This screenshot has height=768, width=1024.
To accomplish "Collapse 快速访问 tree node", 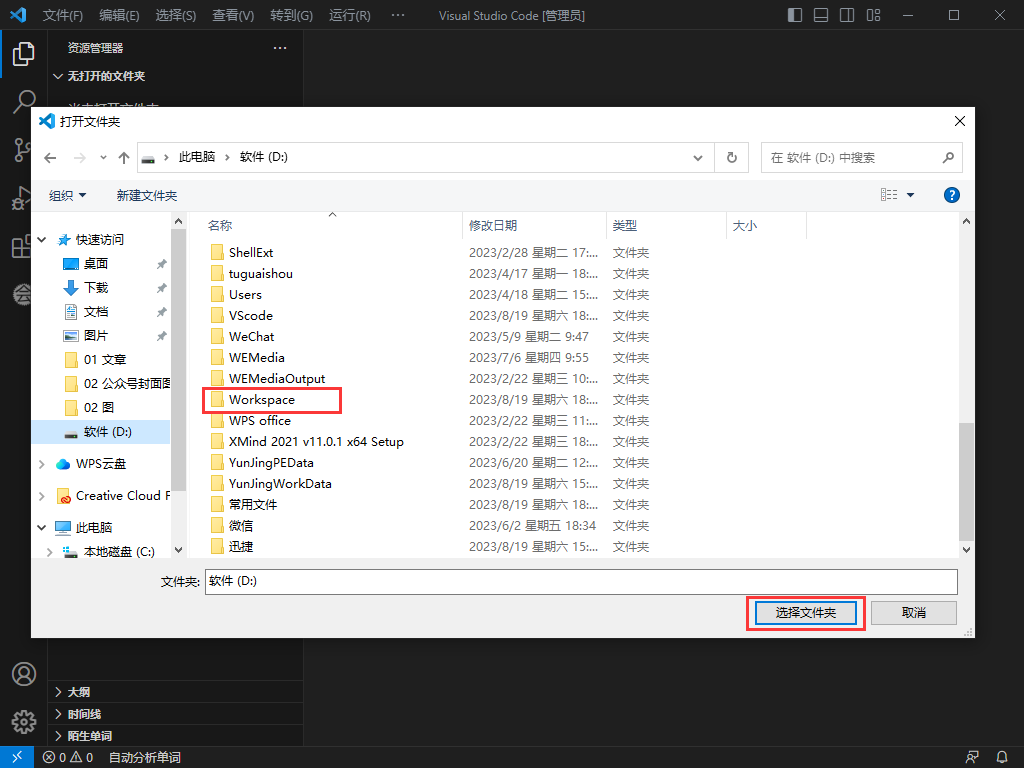I will (42, 240).
